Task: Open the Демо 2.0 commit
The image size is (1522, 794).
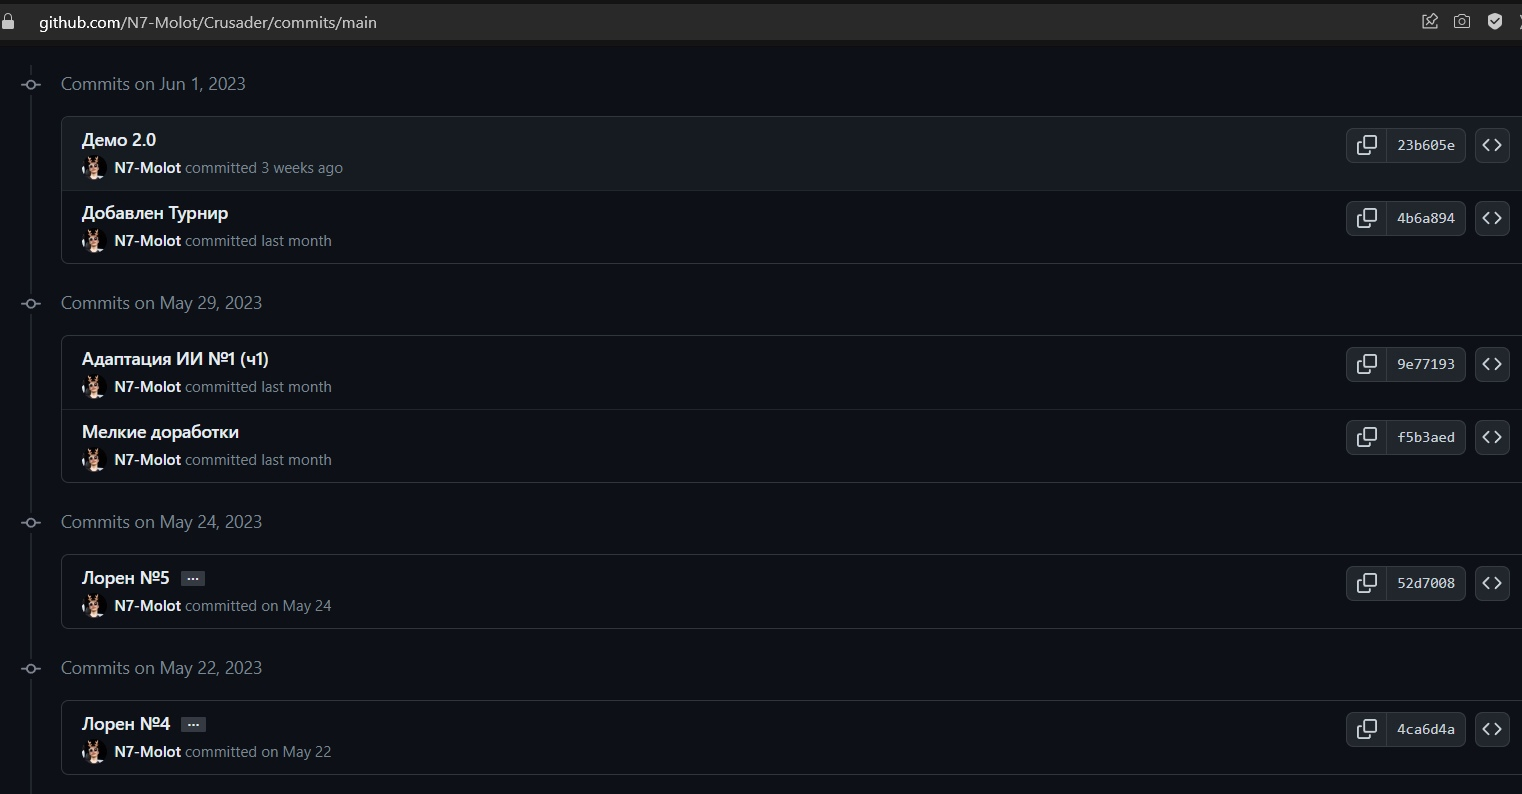Action: [x=119, y=140]
